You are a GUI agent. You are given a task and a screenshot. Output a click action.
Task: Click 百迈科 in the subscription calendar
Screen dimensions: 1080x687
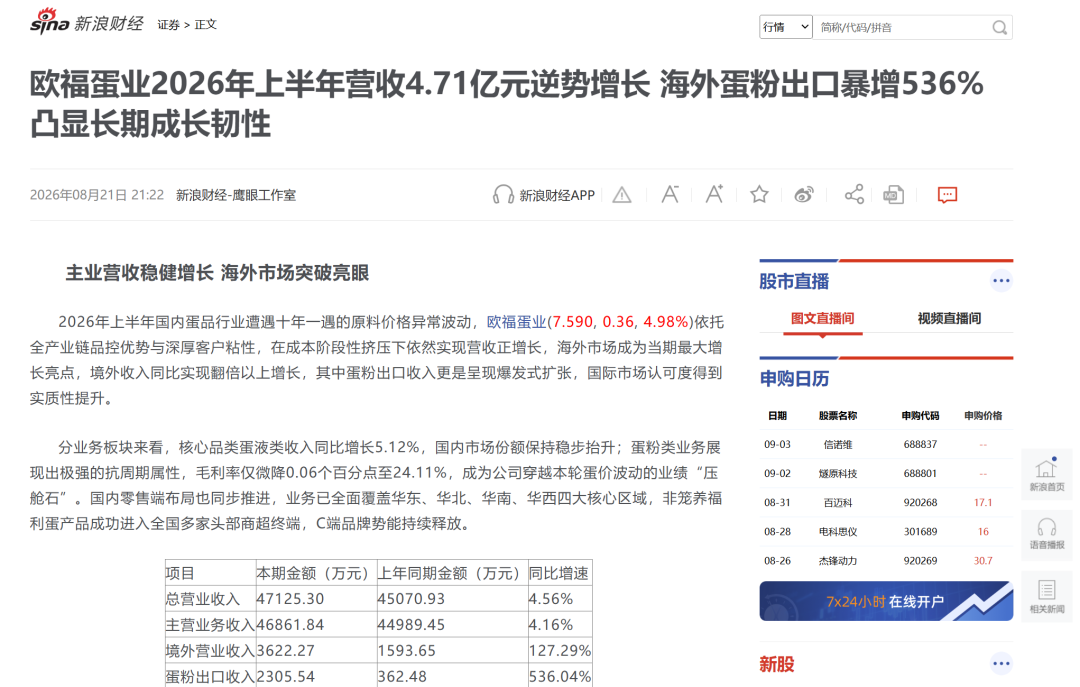point(838,502)
